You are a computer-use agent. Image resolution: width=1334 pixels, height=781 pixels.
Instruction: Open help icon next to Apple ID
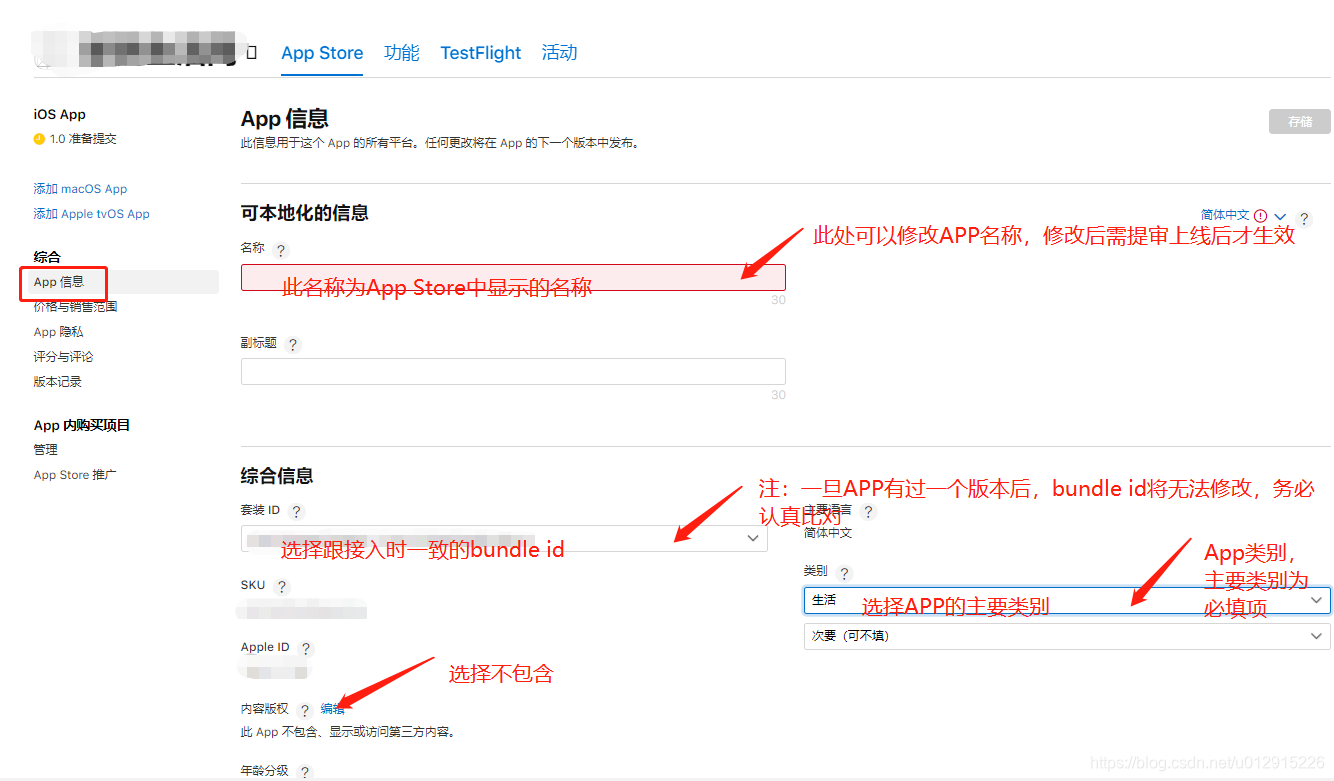point(306,649)
